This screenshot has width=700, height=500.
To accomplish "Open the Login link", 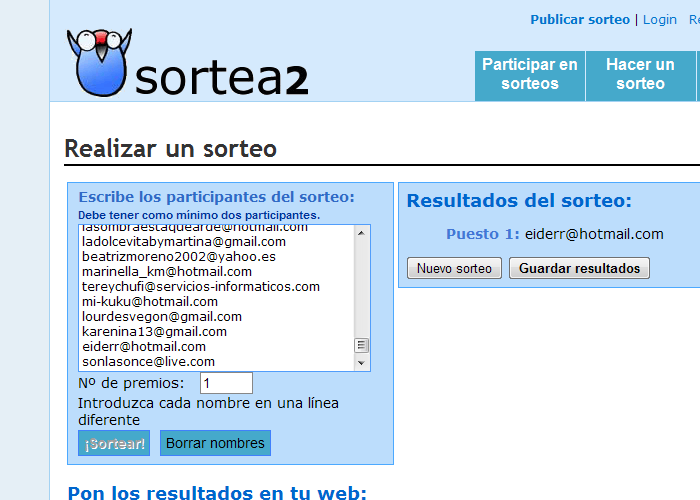I will pyautogui.click(x=659, y=20).
